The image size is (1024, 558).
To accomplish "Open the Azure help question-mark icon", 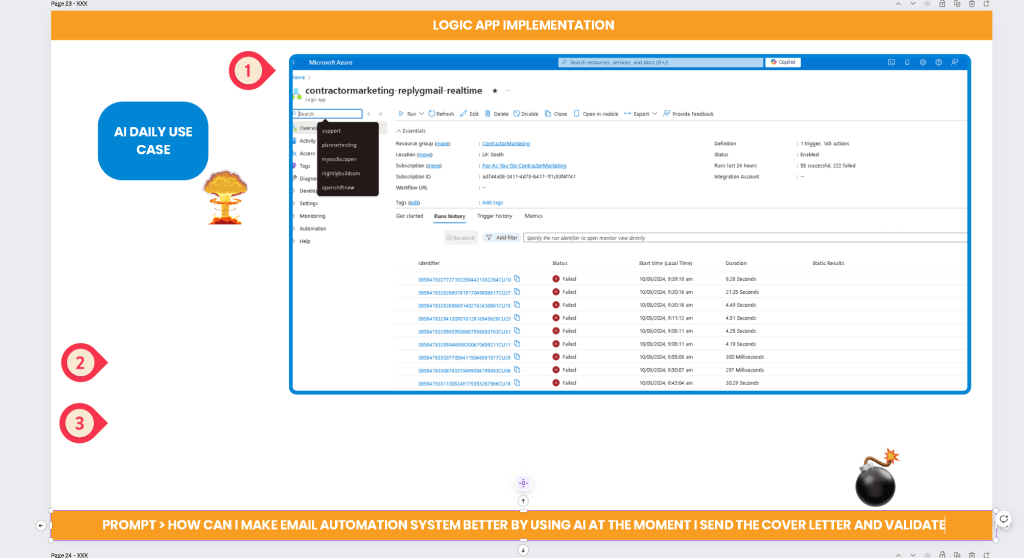I will tap(938, 63).
